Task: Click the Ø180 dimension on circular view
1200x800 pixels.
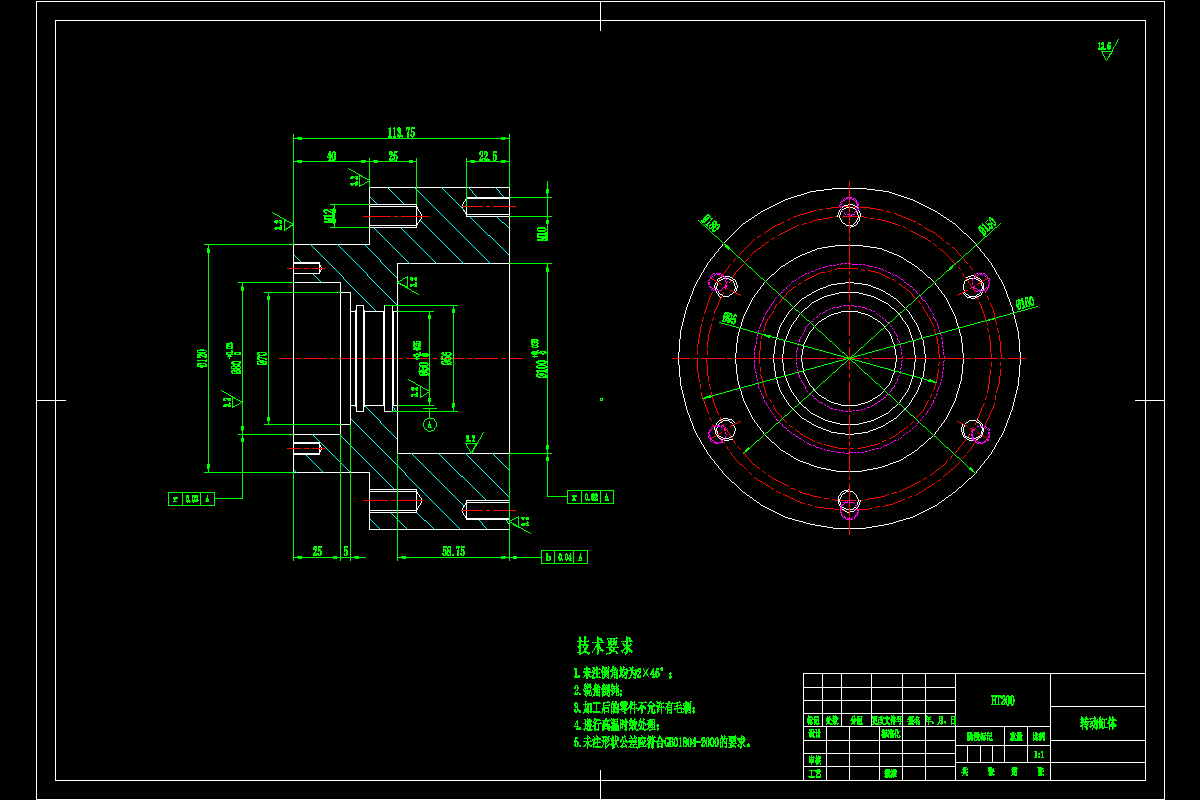Action: coord(710,222)
